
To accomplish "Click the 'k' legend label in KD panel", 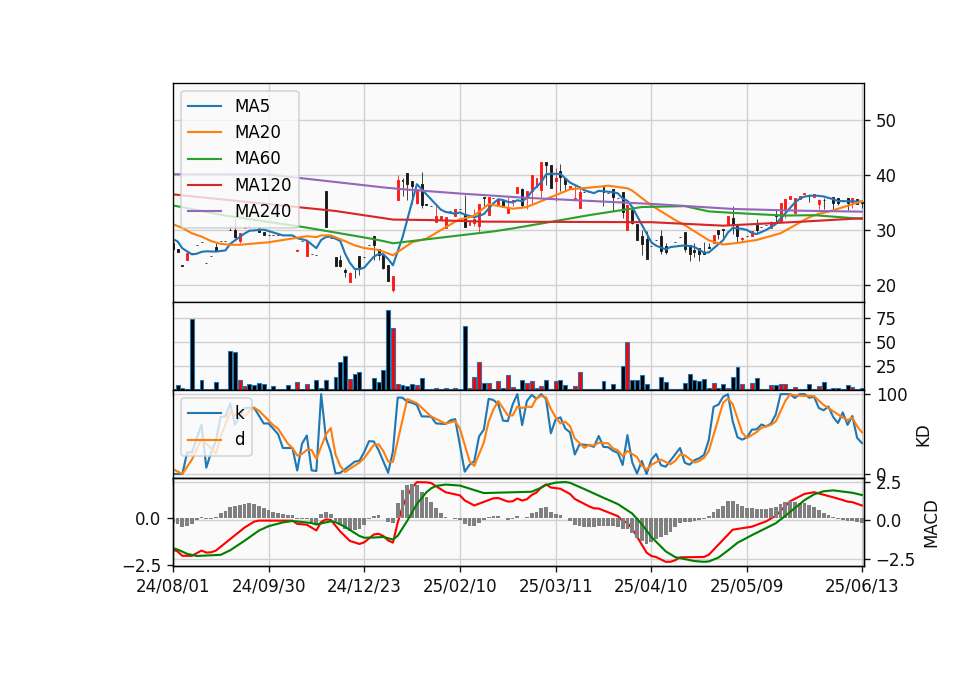I will [239, 413].
